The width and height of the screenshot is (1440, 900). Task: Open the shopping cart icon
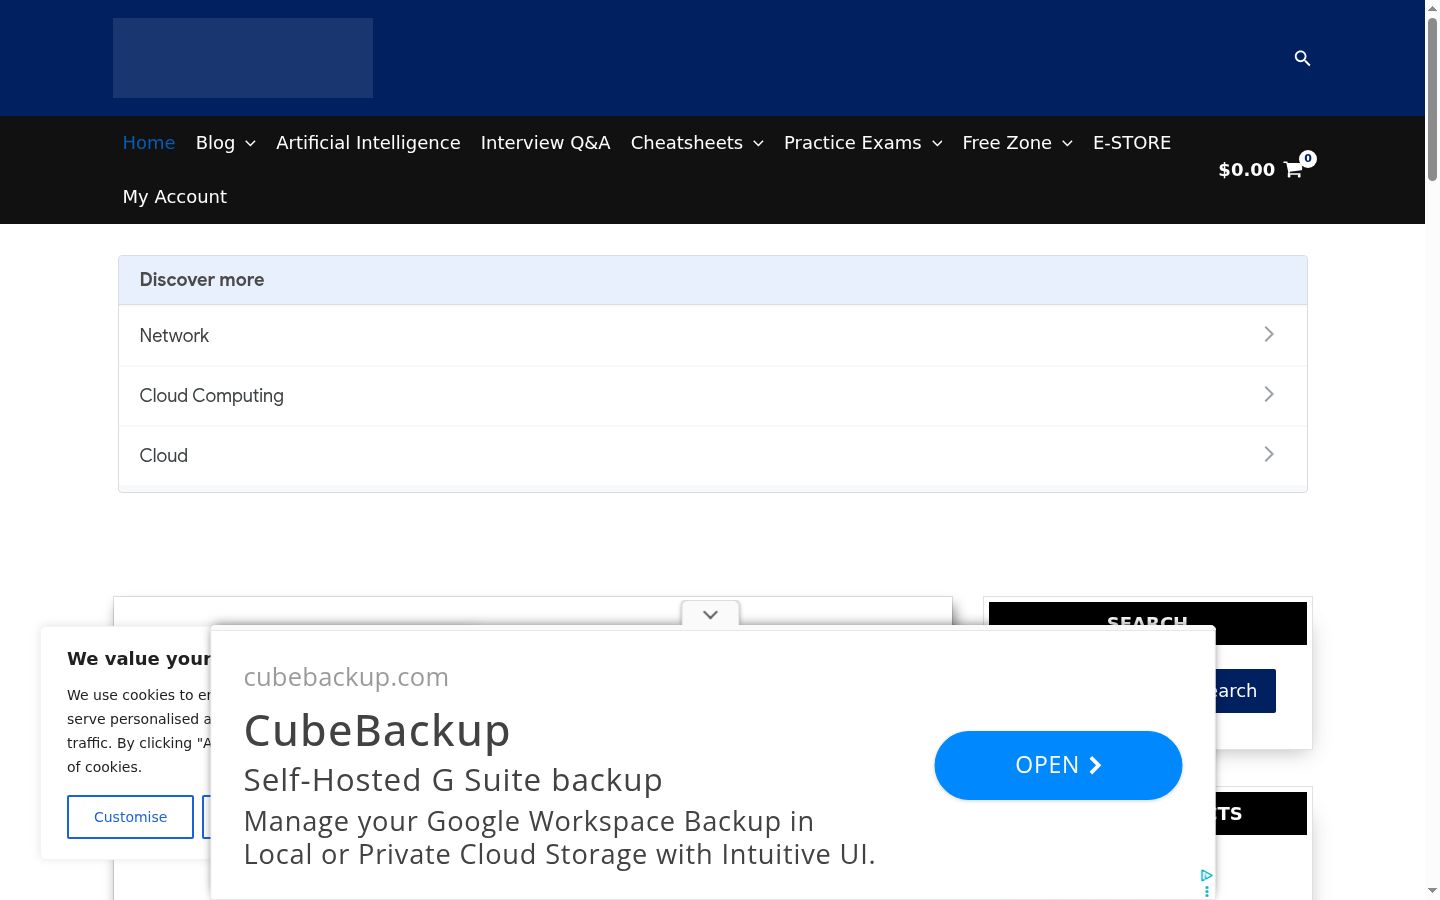coord(1293,169)
